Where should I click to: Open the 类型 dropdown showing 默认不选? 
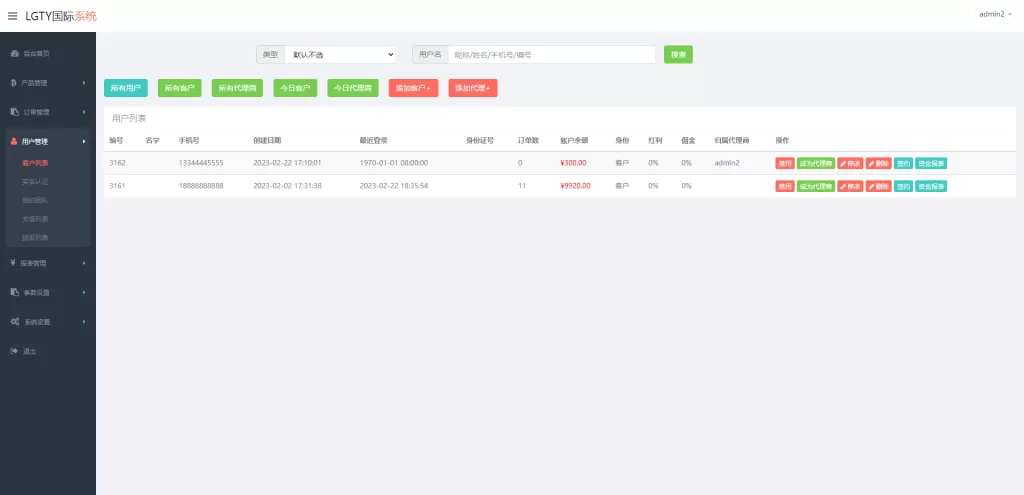click(340, 55)
